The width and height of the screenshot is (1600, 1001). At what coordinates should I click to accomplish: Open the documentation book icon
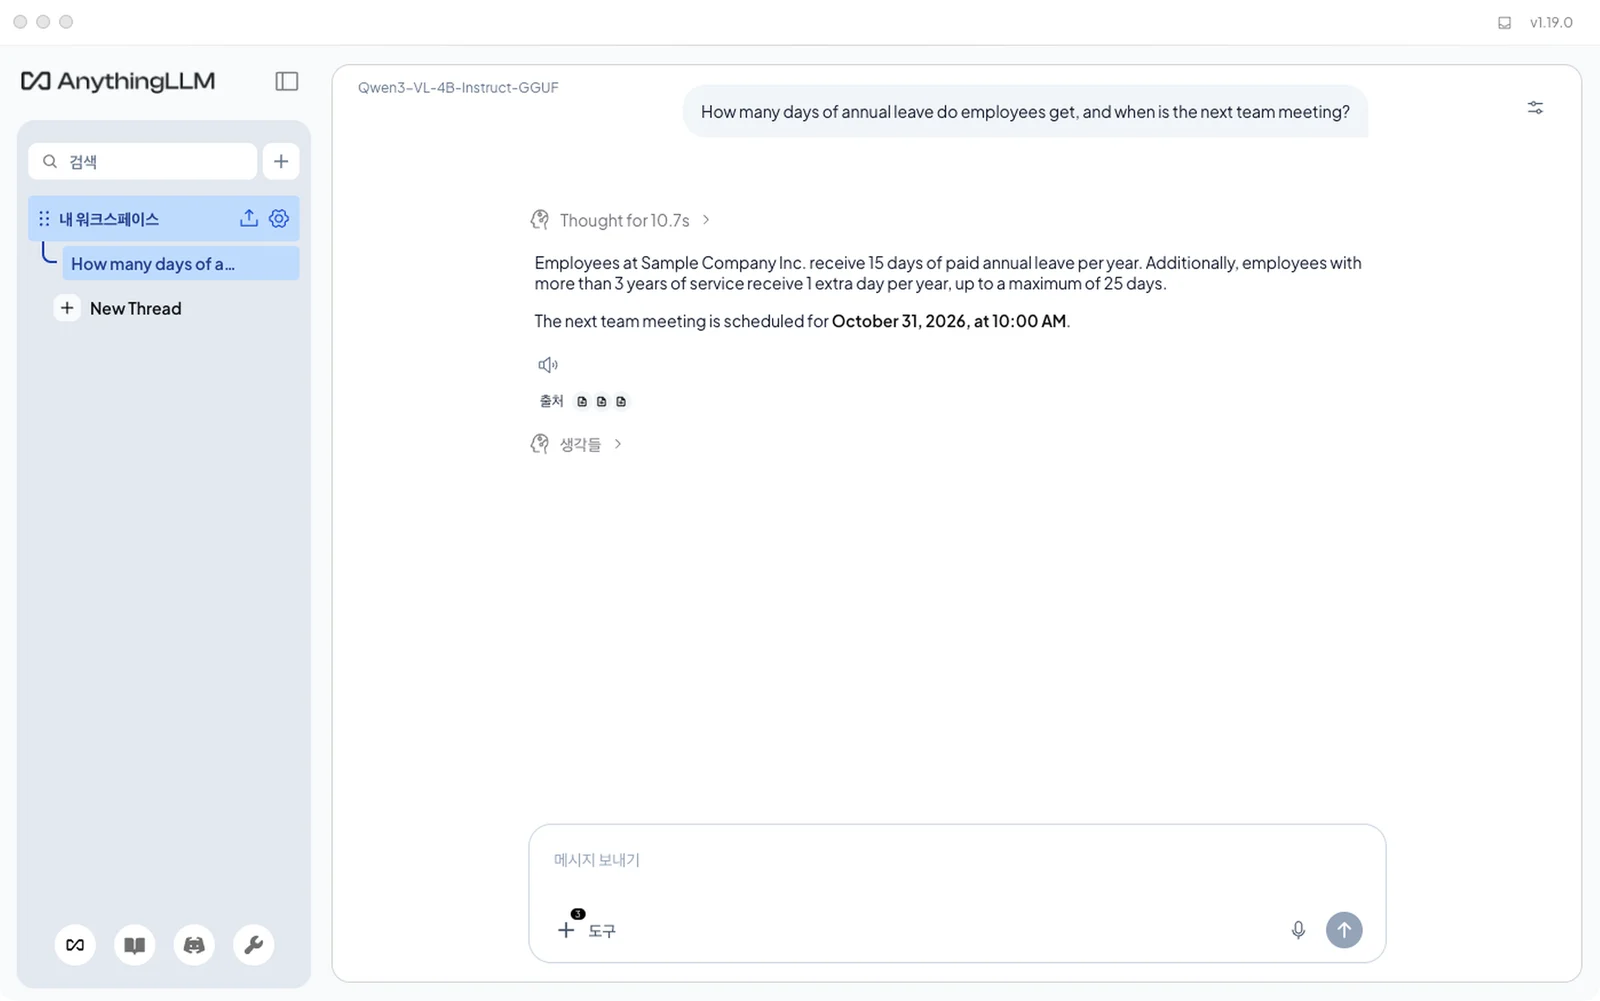pyautogui.click(x=135, y=945)
